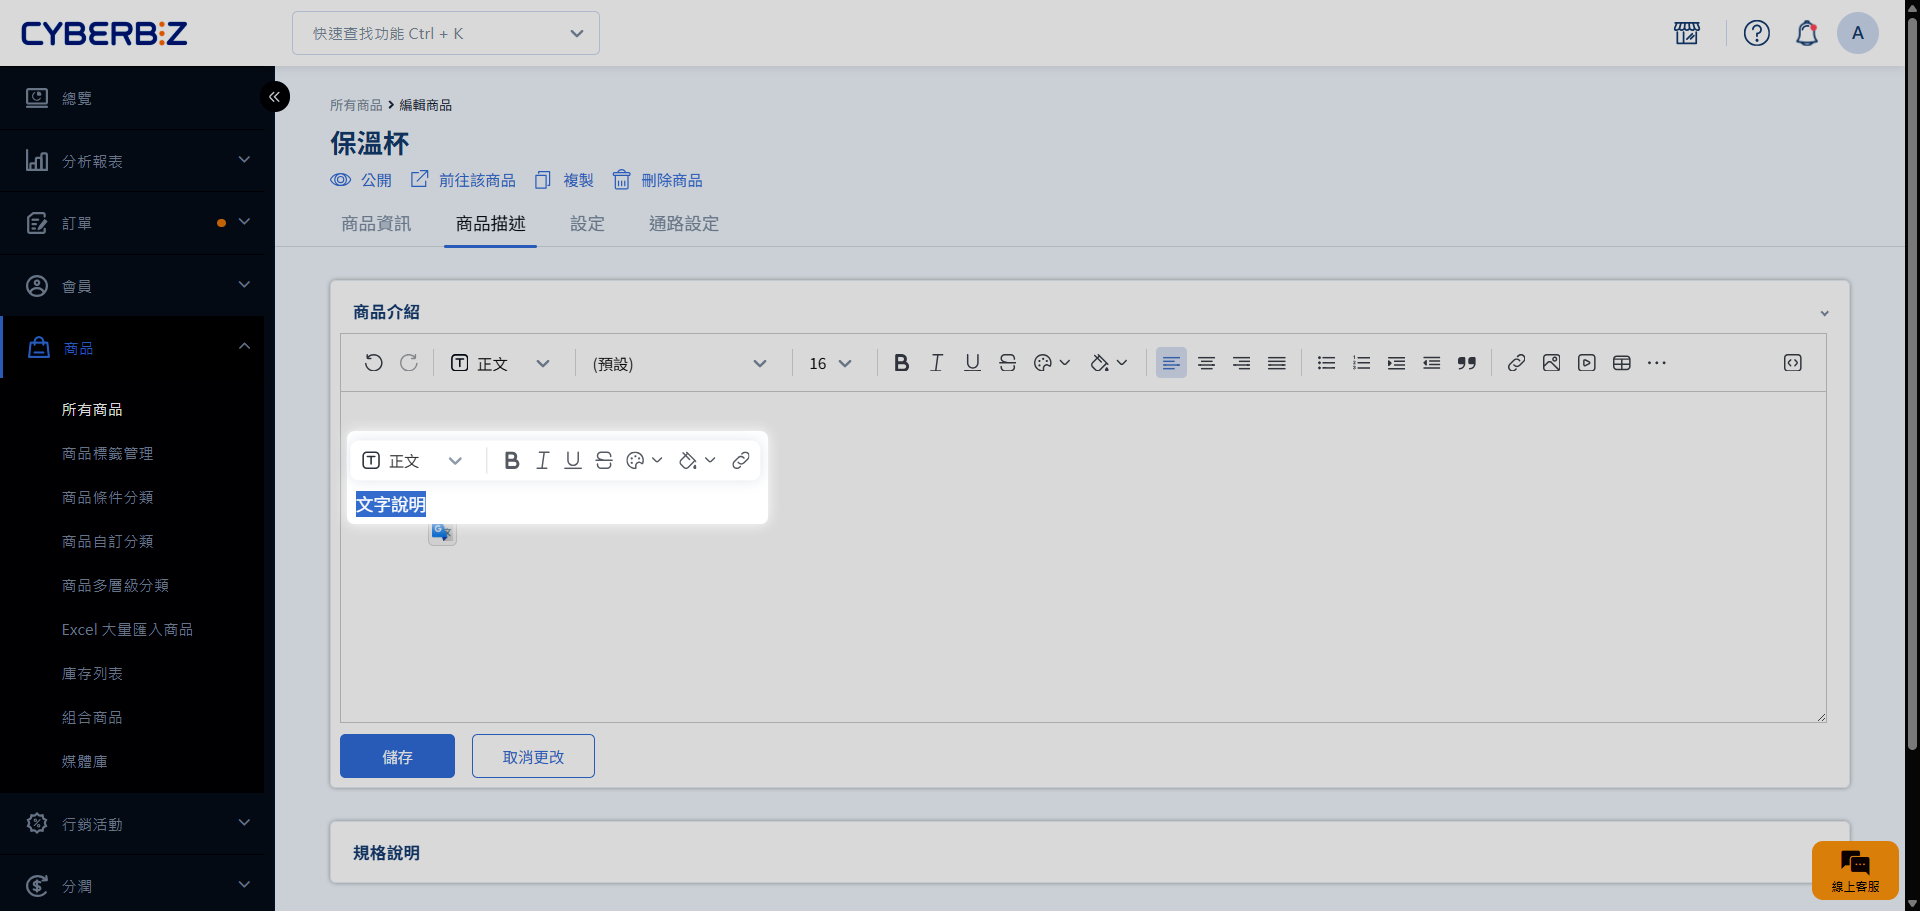
Task: Click the link icon in floating toolbar
Action: pos(740,460)
